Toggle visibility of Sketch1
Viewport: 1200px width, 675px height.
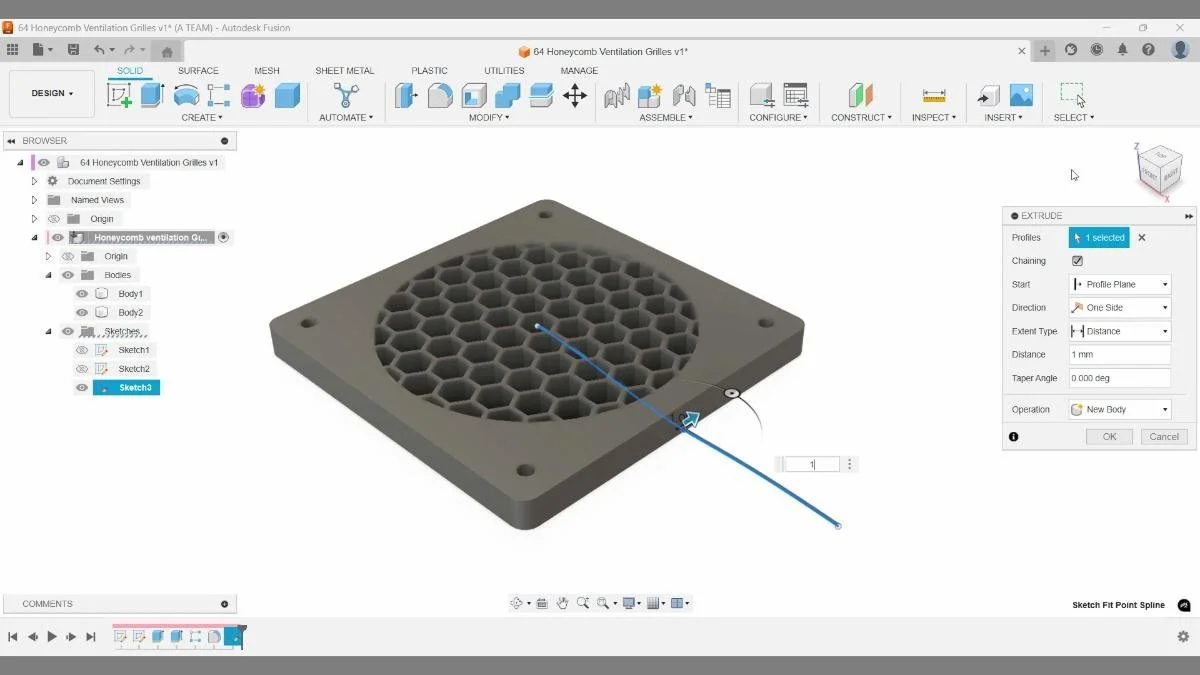coord(82,350)
